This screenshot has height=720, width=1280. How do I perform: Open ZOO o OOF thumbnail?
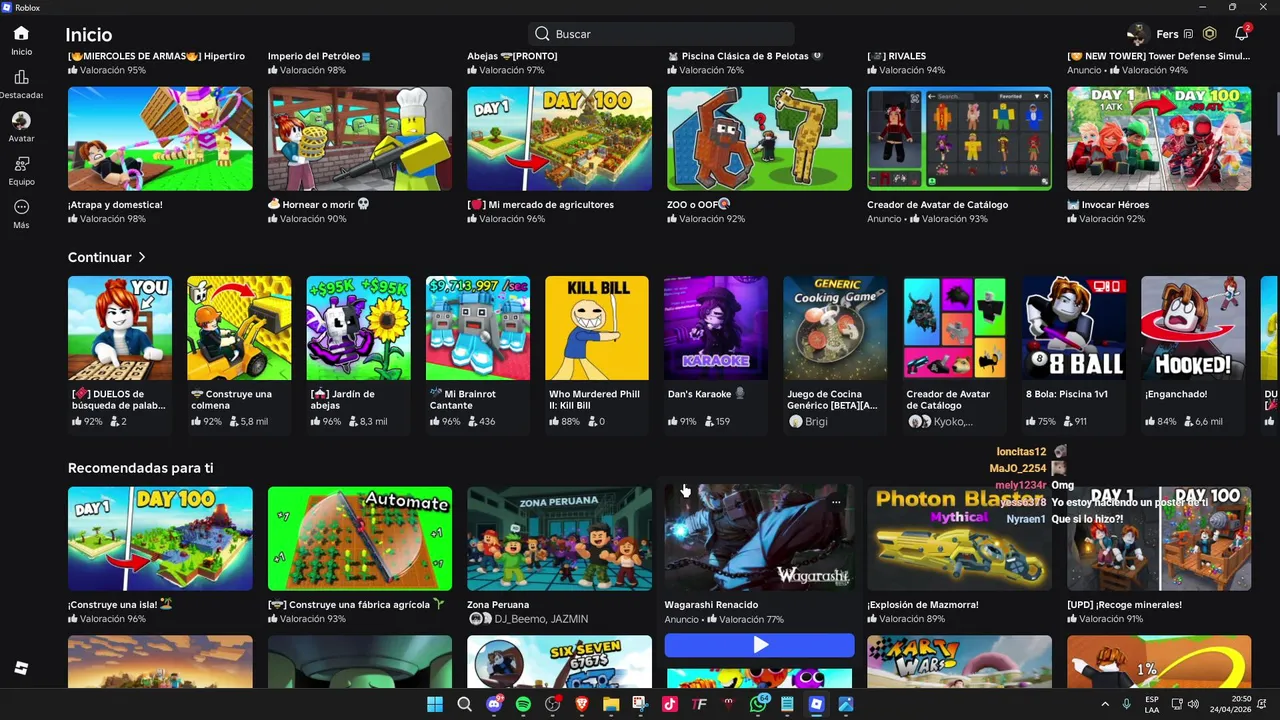point(759,138)
